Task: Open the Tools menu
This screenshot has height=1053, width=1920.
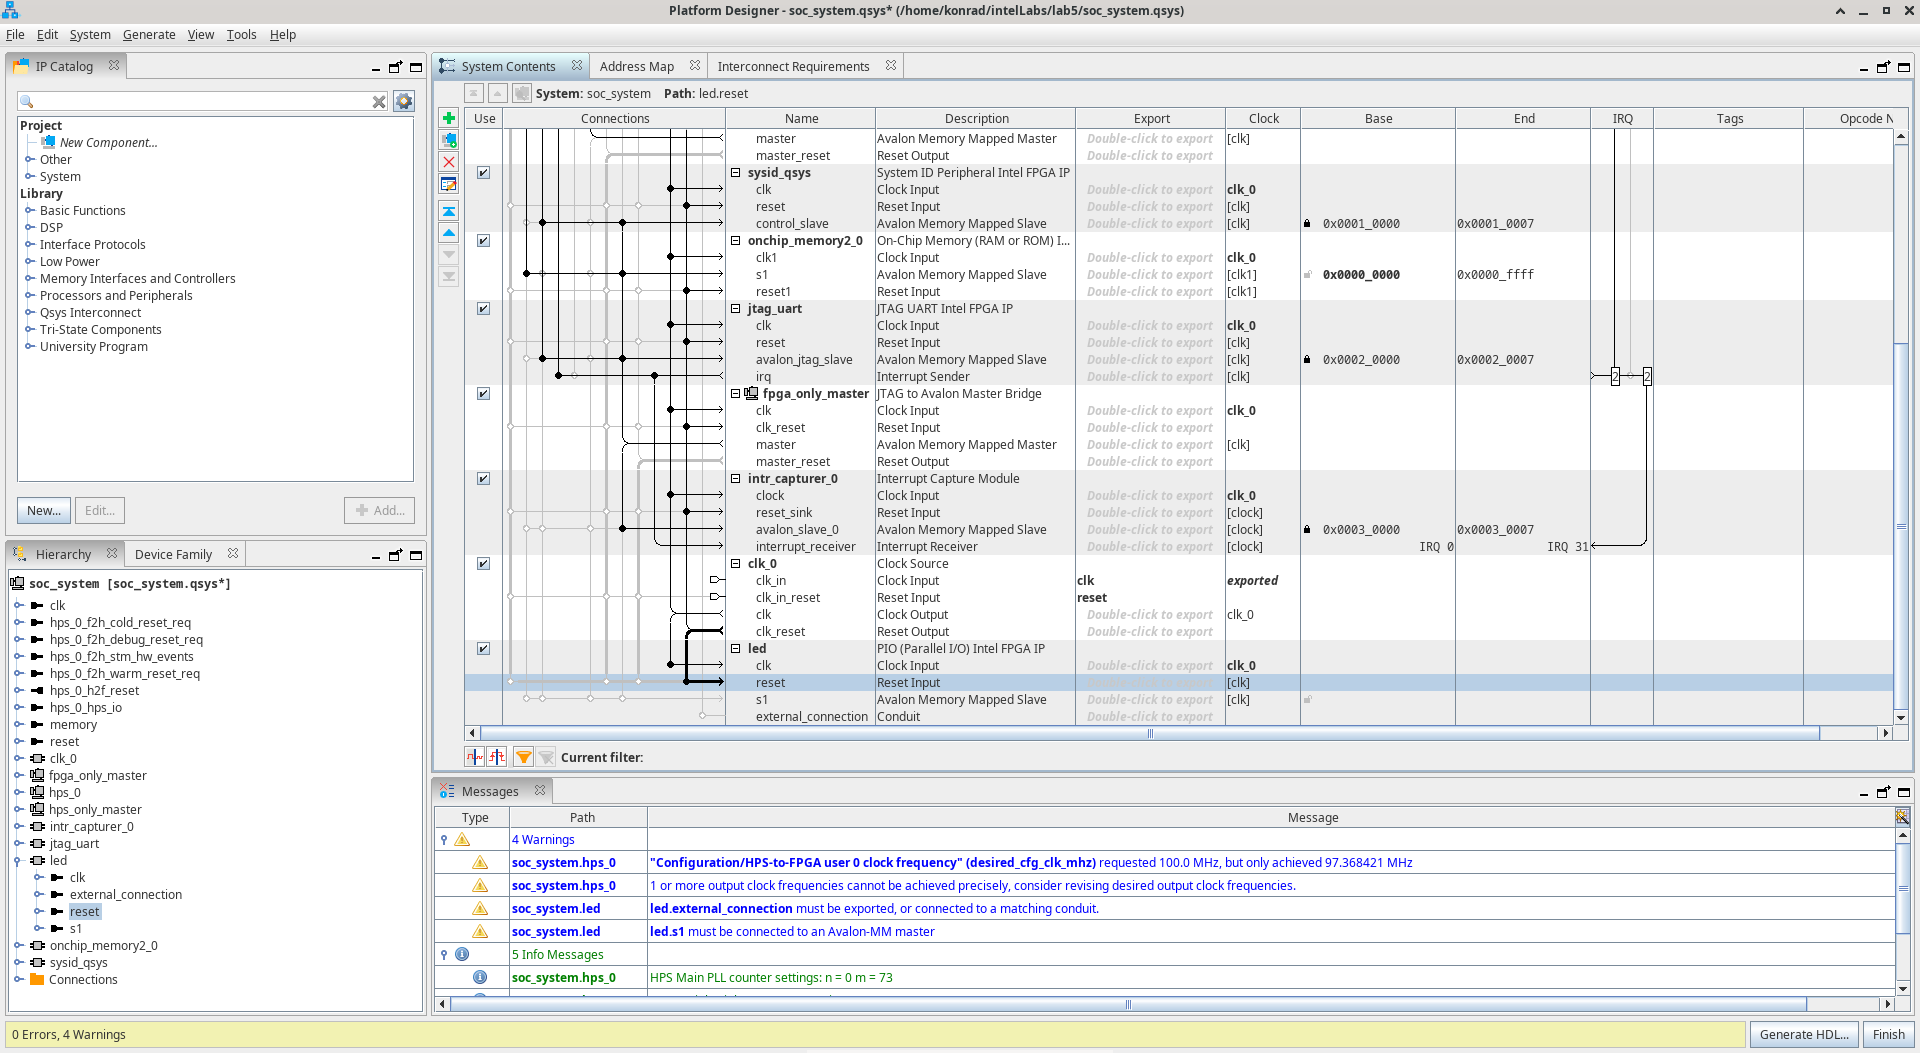Action: point(241,34)
